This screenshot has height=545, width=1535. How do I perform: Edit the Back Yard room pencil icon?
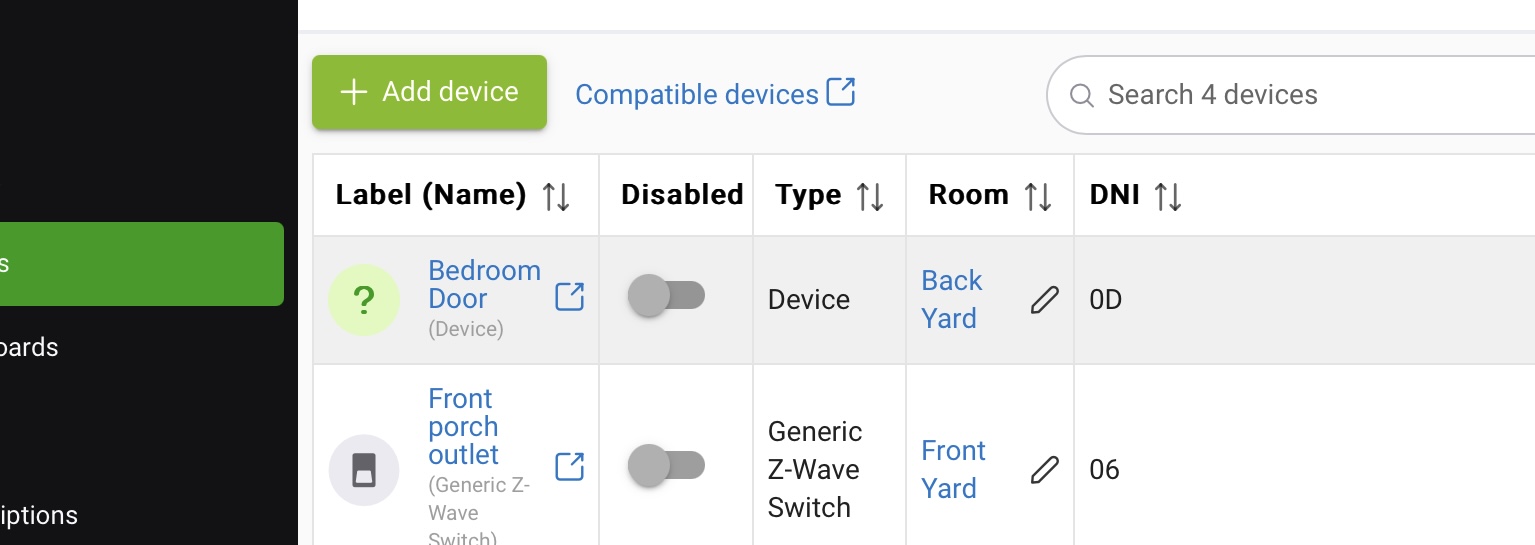coord(1044,299)
